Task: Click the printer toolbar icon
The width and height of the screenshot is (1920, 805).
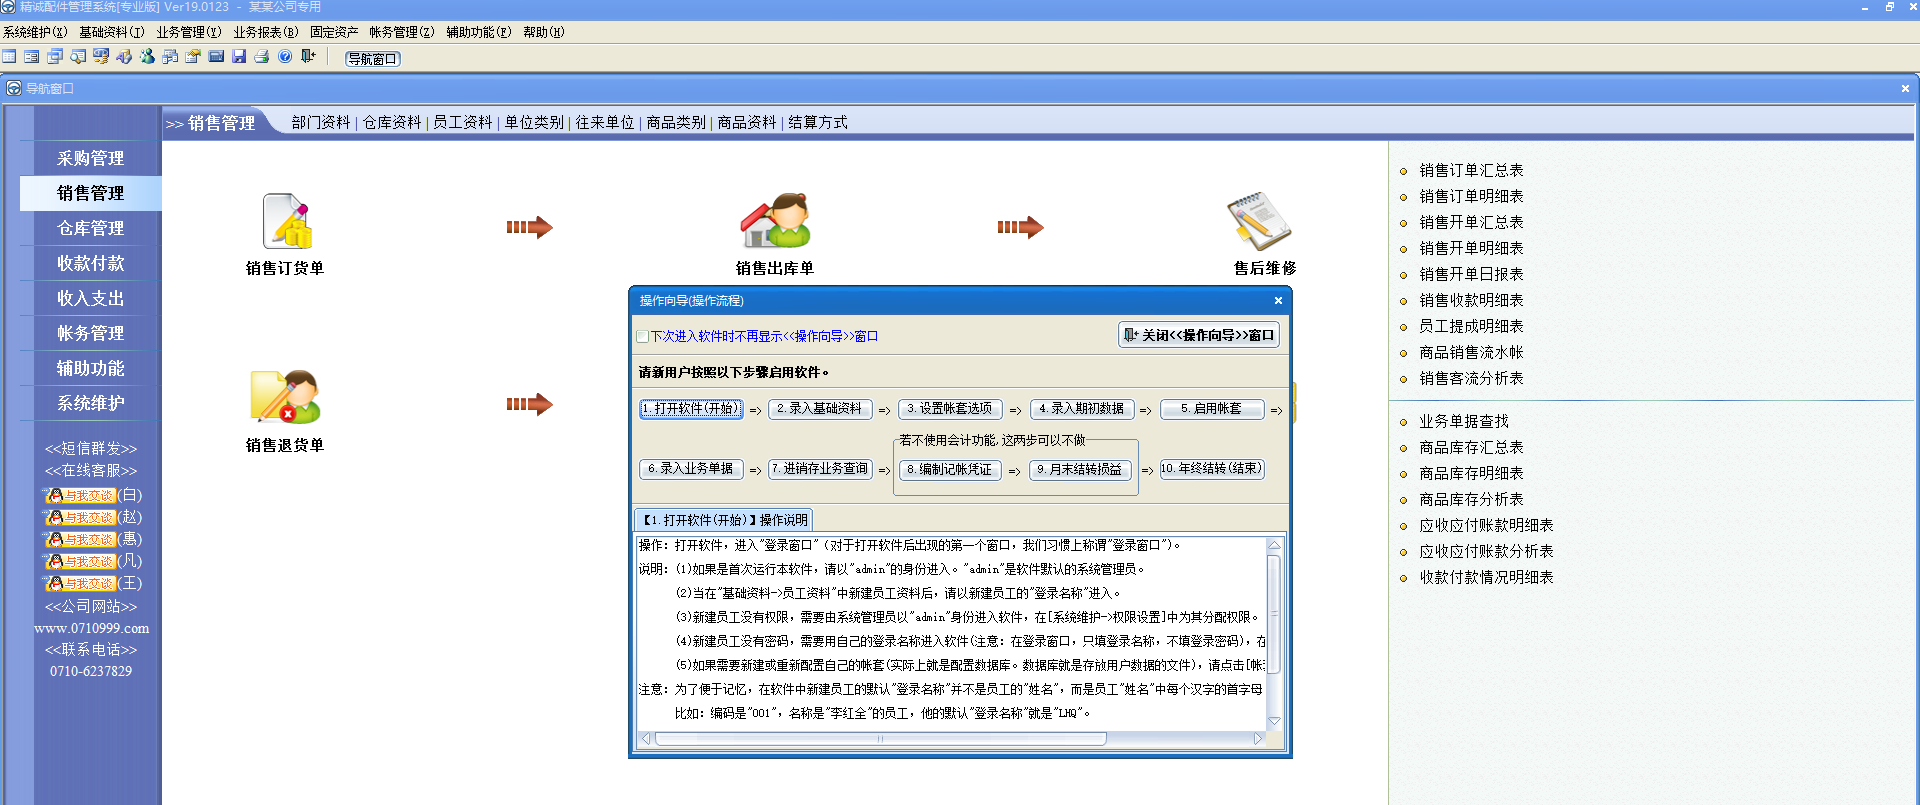Action: [x=261, y=56]
